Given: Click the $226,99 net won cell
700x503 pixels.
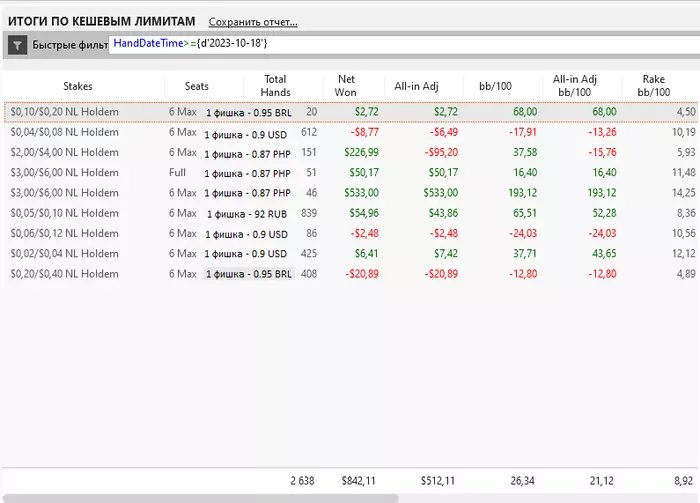Looking at the screenshot, I should coord(361,152).
